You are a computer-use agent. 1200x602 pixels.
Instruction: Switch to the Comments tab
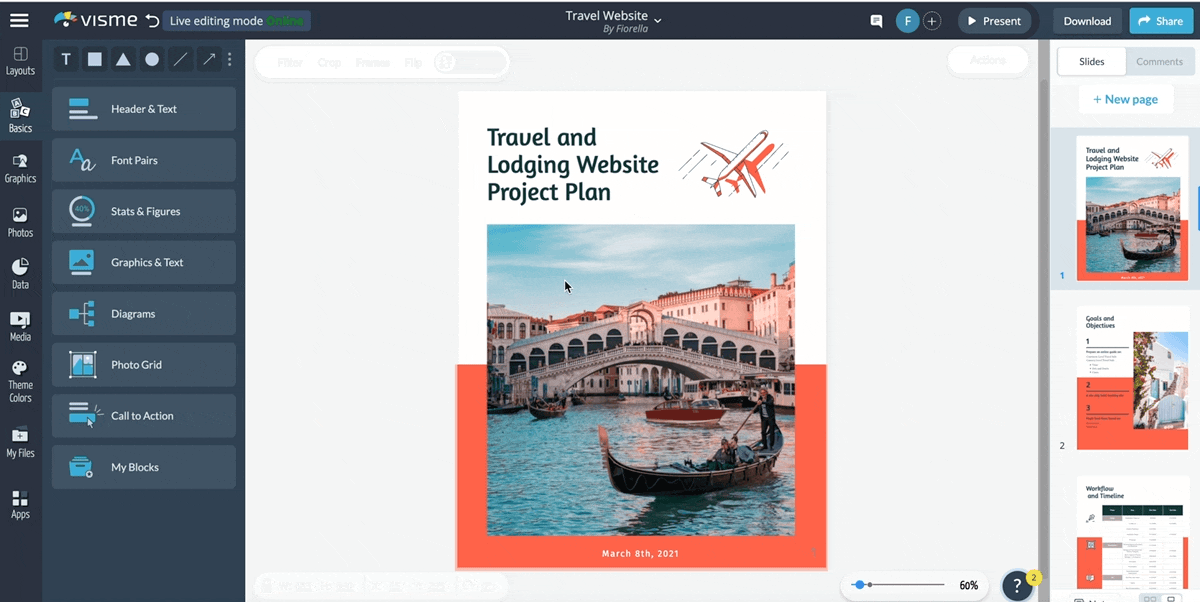click(x=1159, y=61)
